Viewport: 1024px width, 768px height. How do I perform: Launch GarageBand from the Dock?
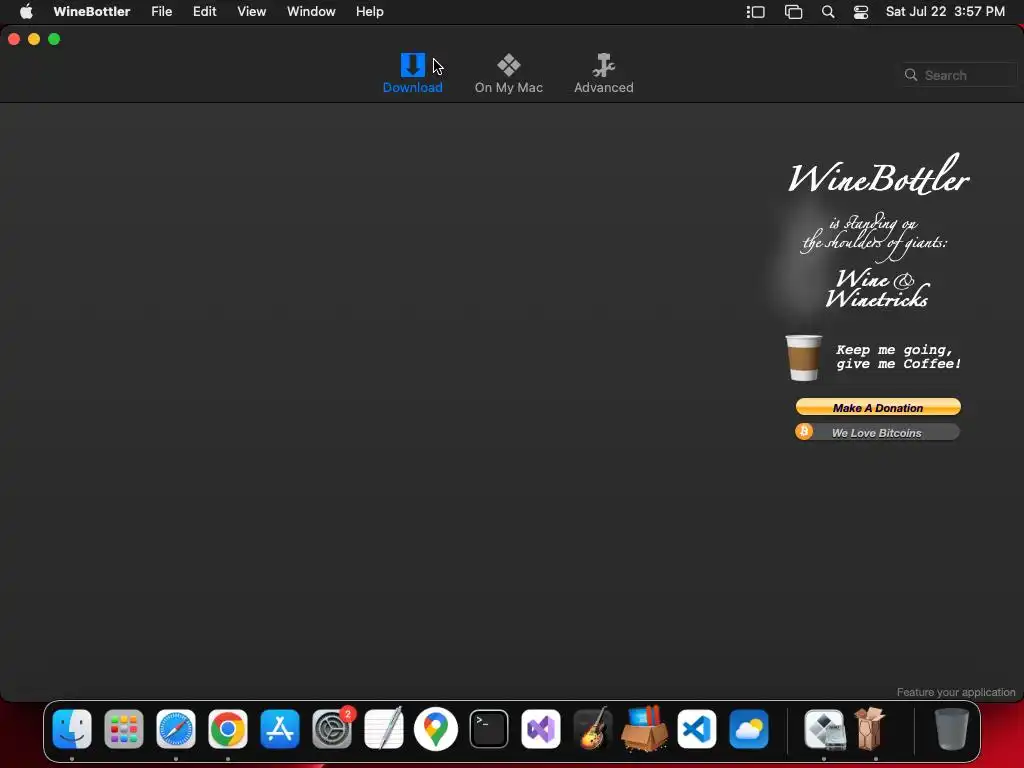[592, 729]
